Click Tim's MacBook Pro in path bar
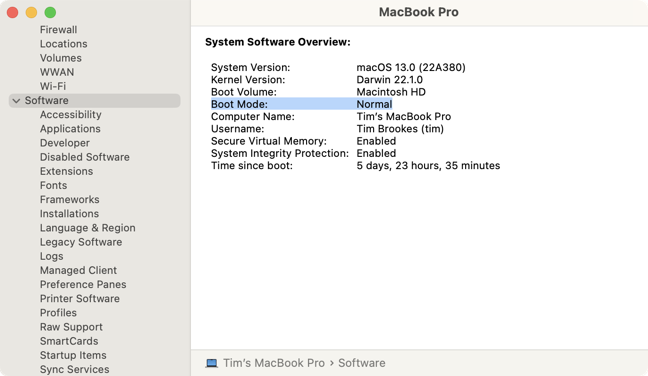This screenshot has width=648, height=376. (274, 363)
